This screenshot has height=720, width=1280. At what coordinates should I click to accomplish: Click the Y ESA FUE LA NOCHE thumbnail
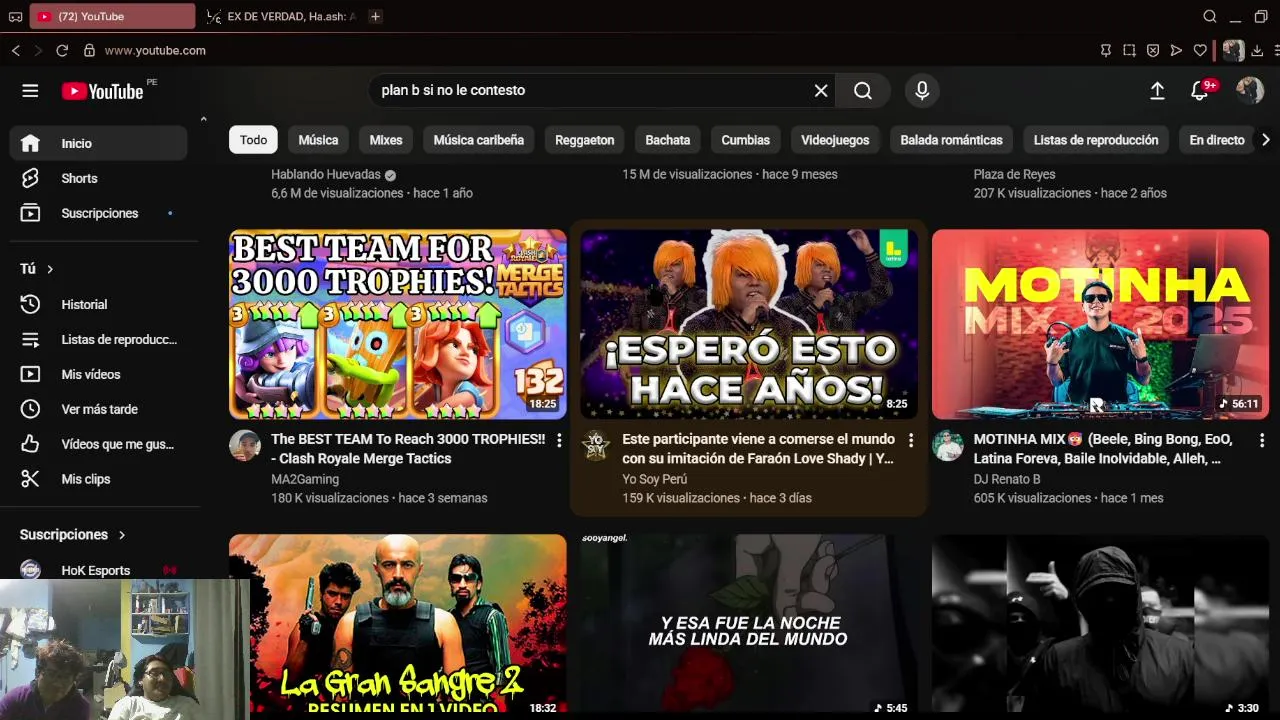(749, 625)
